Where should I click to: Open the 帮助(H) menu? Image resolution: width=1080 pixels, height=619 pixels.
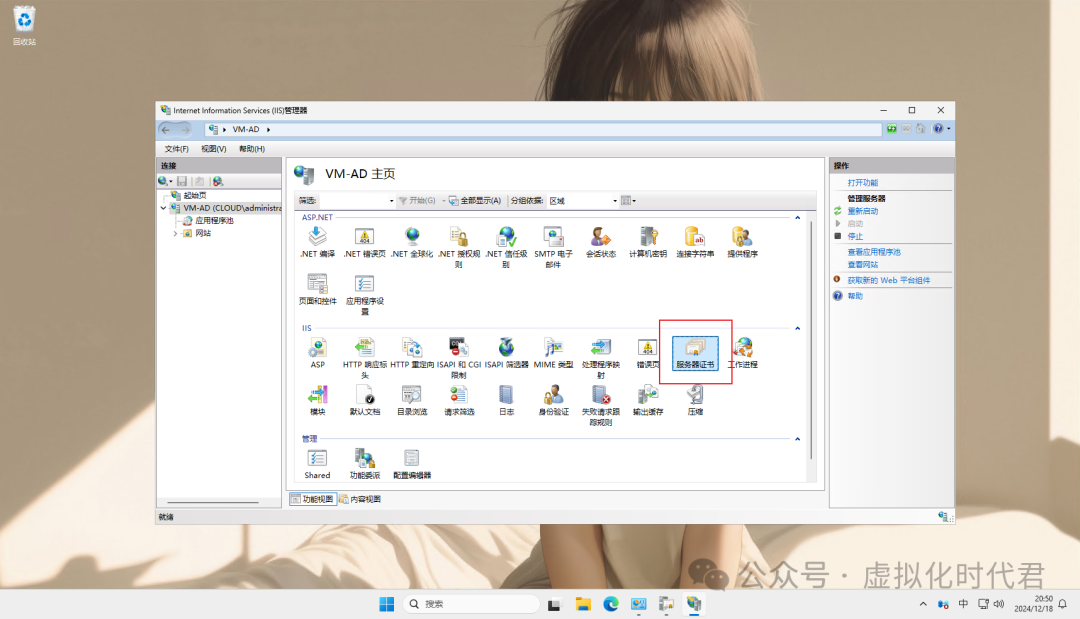pos(252,149)
